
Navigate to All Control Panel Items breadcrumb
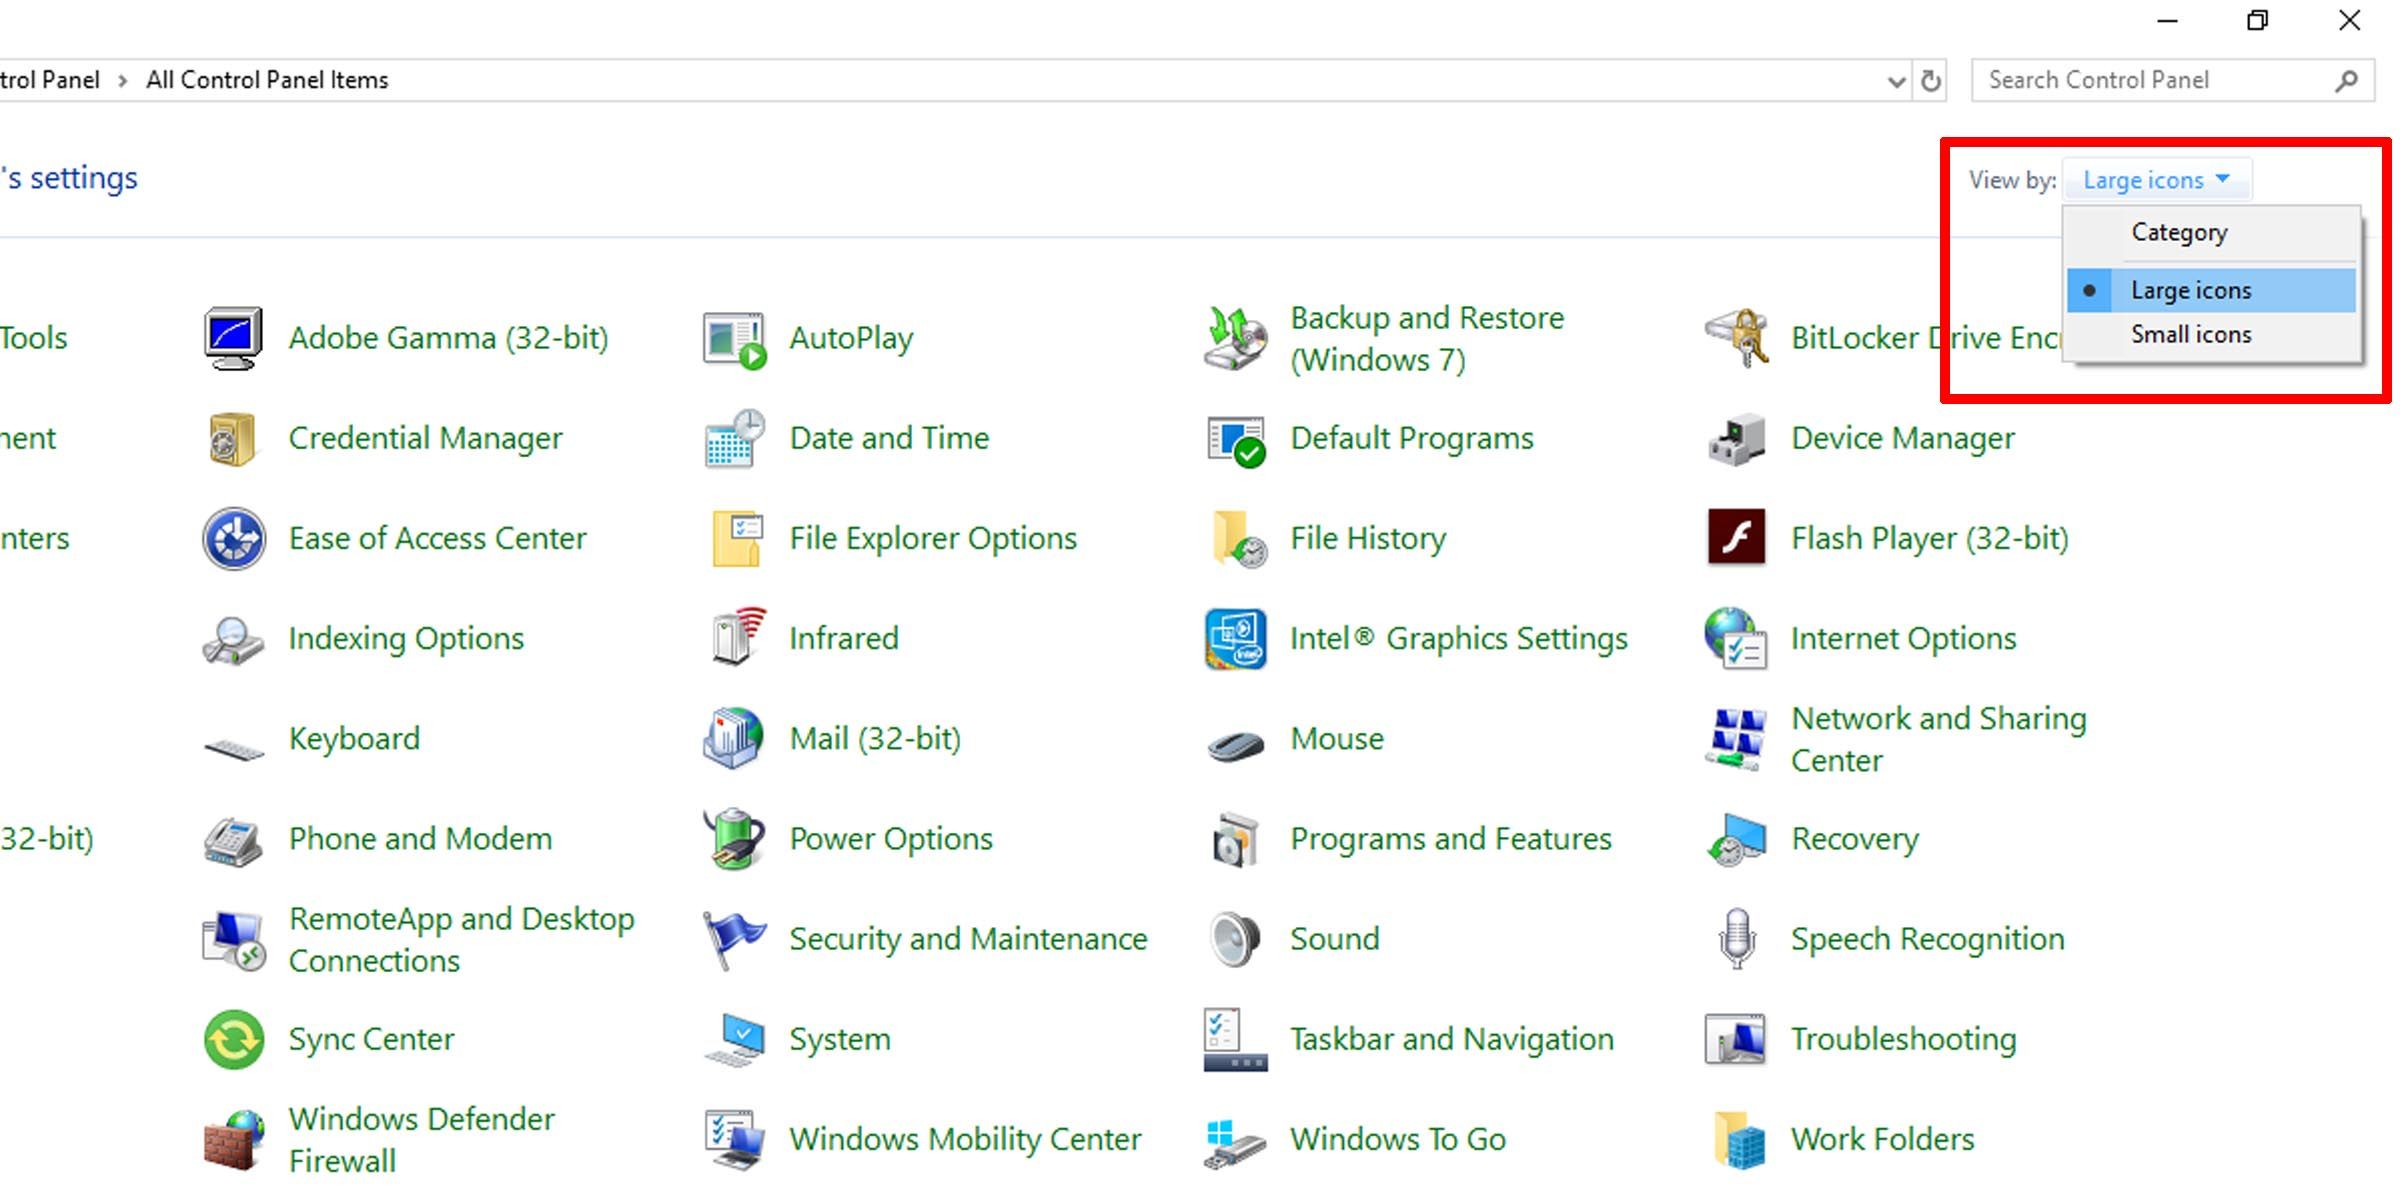click(267, 80)
